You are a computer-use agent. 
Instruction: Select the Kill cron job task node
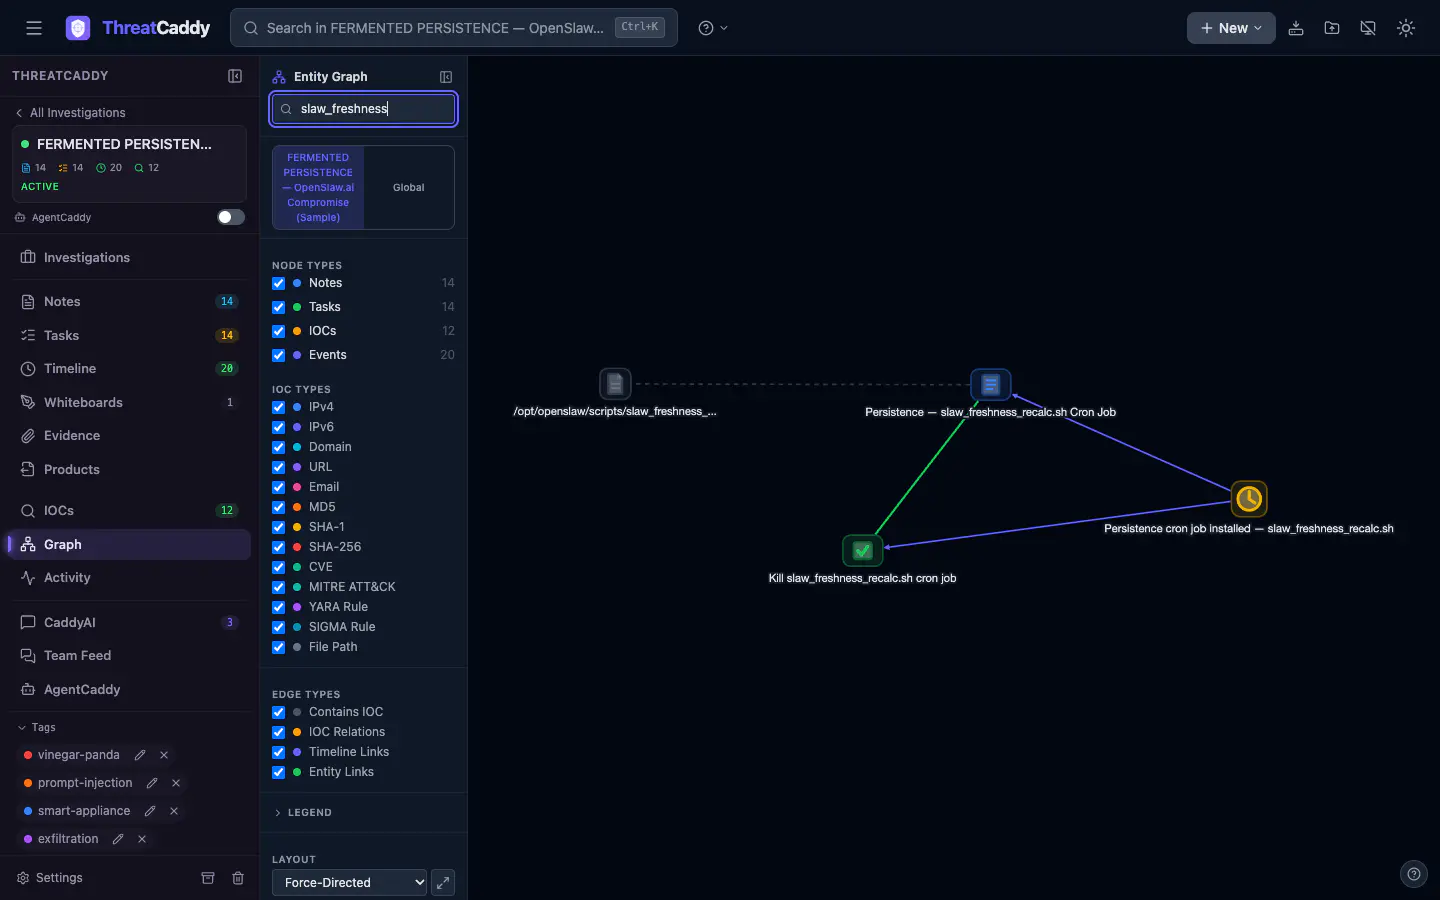(x=862, y=551)
